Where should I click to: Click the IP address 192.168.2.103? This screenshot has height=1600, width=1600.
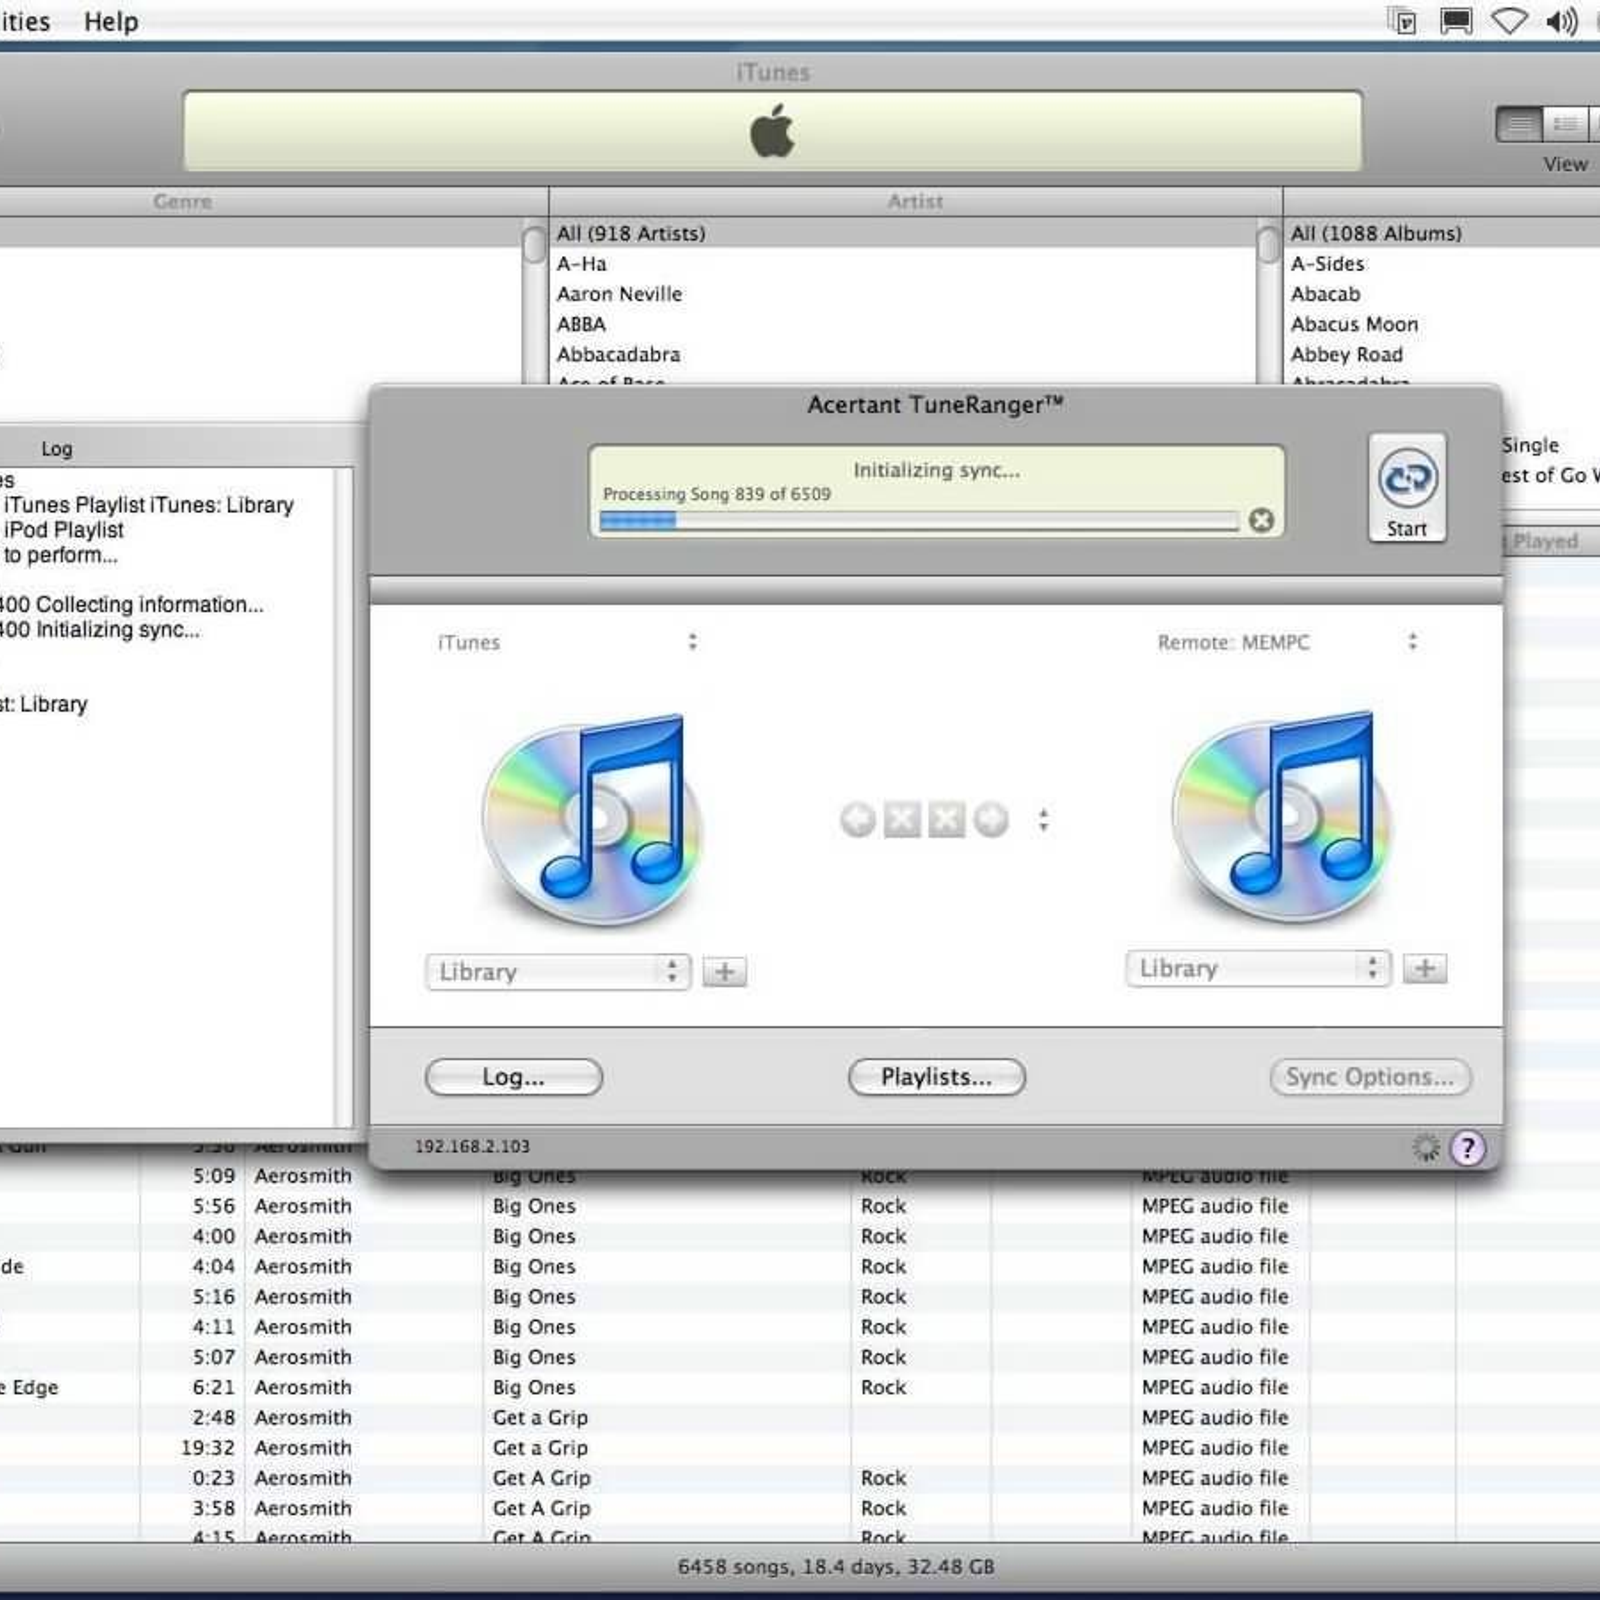(472, 1146)
